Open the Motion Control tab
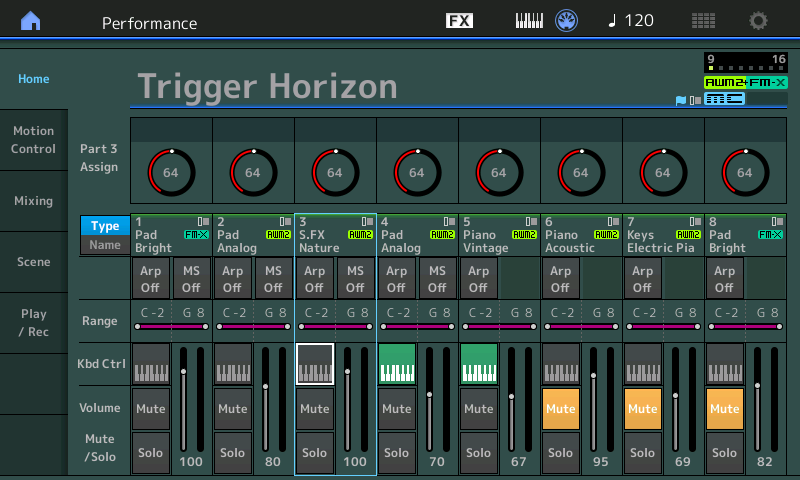This screenshot has height=480, width=800. pyautogui.click(x=34, y=140)
